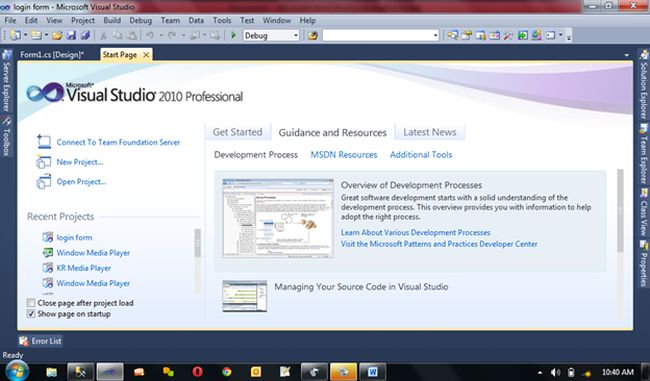Open the File menu
This screenshot has width=650, height=381.
(x=10, y=20)
